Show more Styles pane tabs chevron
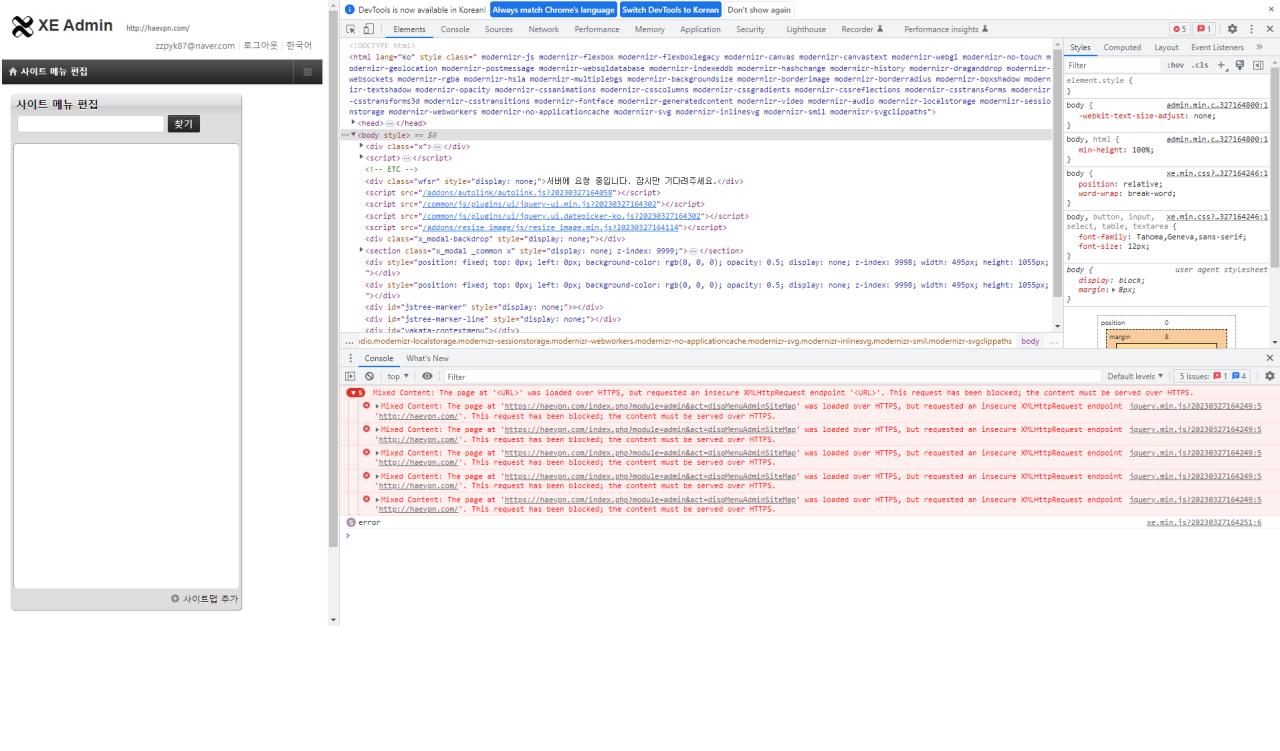 click(1259, 47)
